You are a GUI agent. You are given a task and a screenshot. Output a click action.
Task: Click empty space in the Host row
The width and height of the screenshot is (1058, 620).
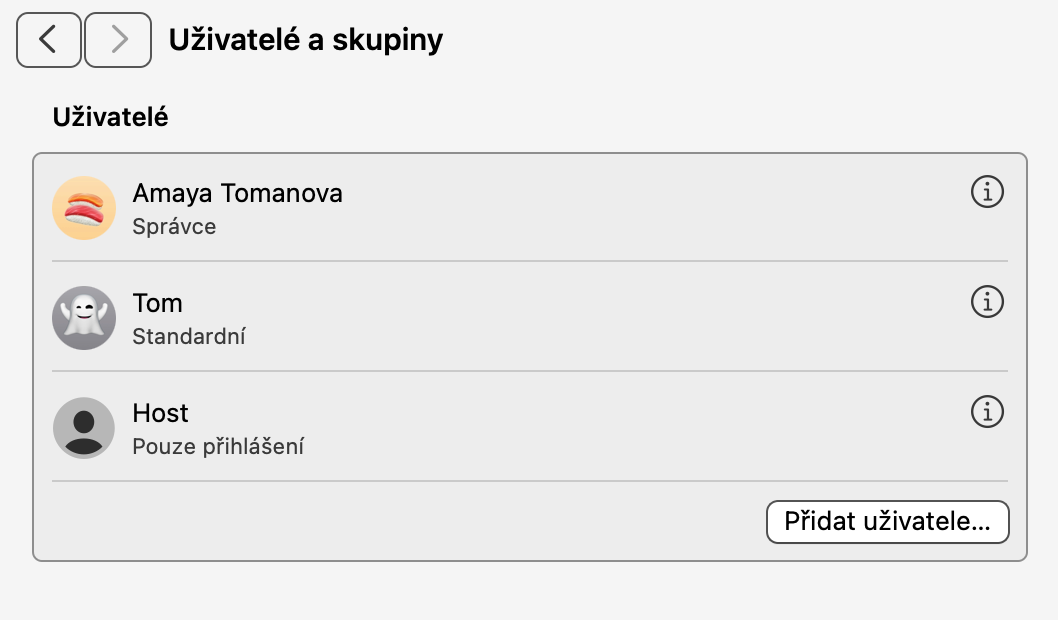(650, 427)
